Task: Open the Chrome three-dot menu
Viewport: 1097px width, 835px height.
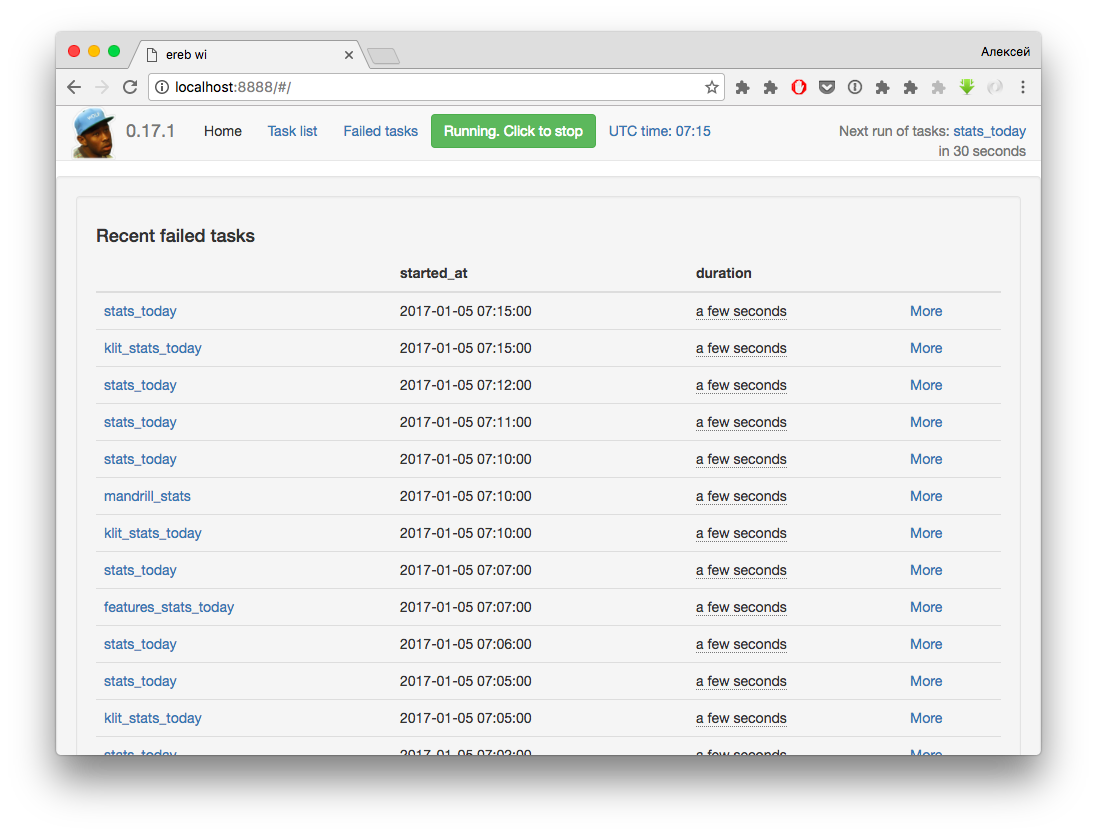Action: coord(1022,87)
